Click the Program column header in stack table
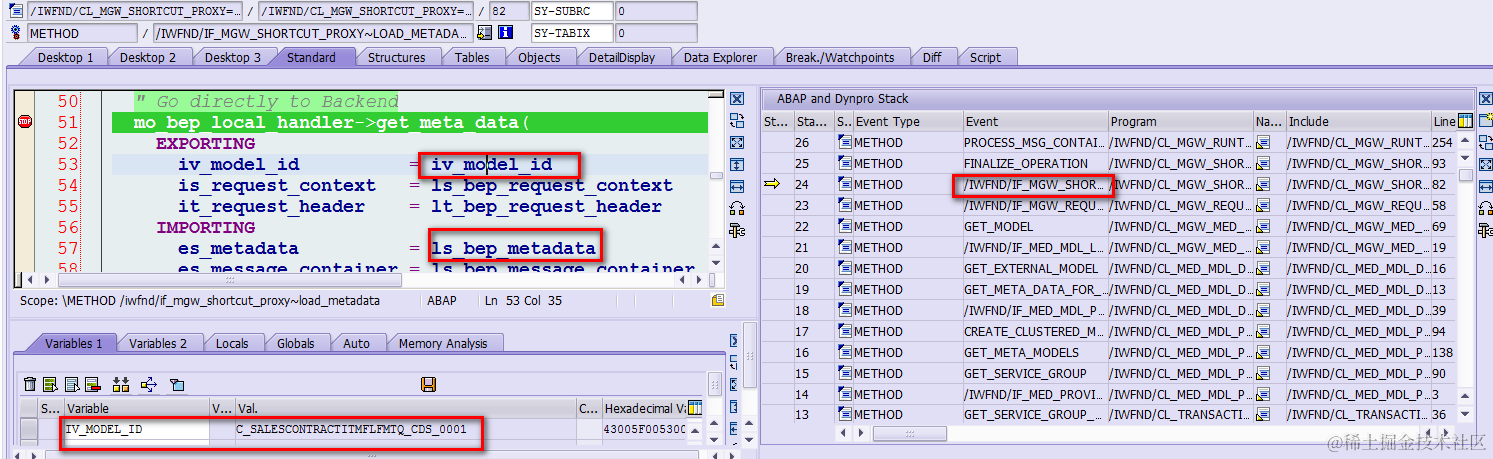Viewport: 1493px width, 459px height. [1180, 121]
